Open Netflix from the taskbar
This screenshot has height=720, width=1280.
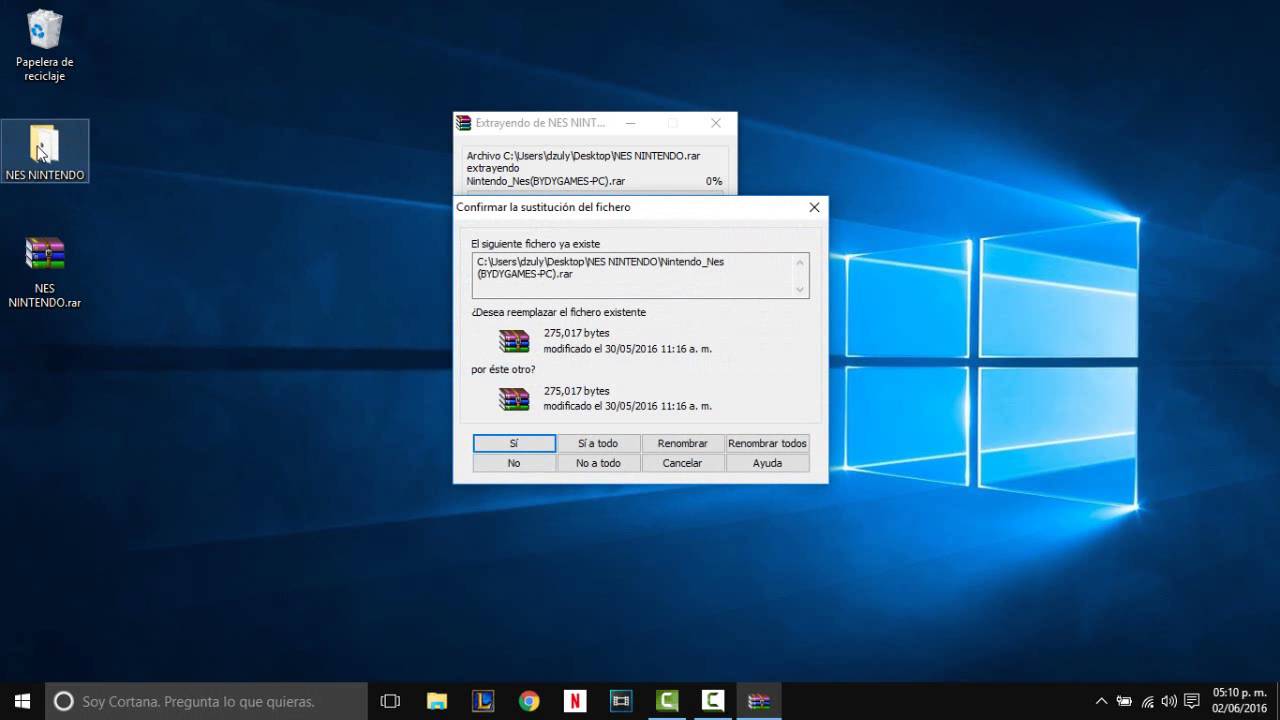(x=575, y=701)
